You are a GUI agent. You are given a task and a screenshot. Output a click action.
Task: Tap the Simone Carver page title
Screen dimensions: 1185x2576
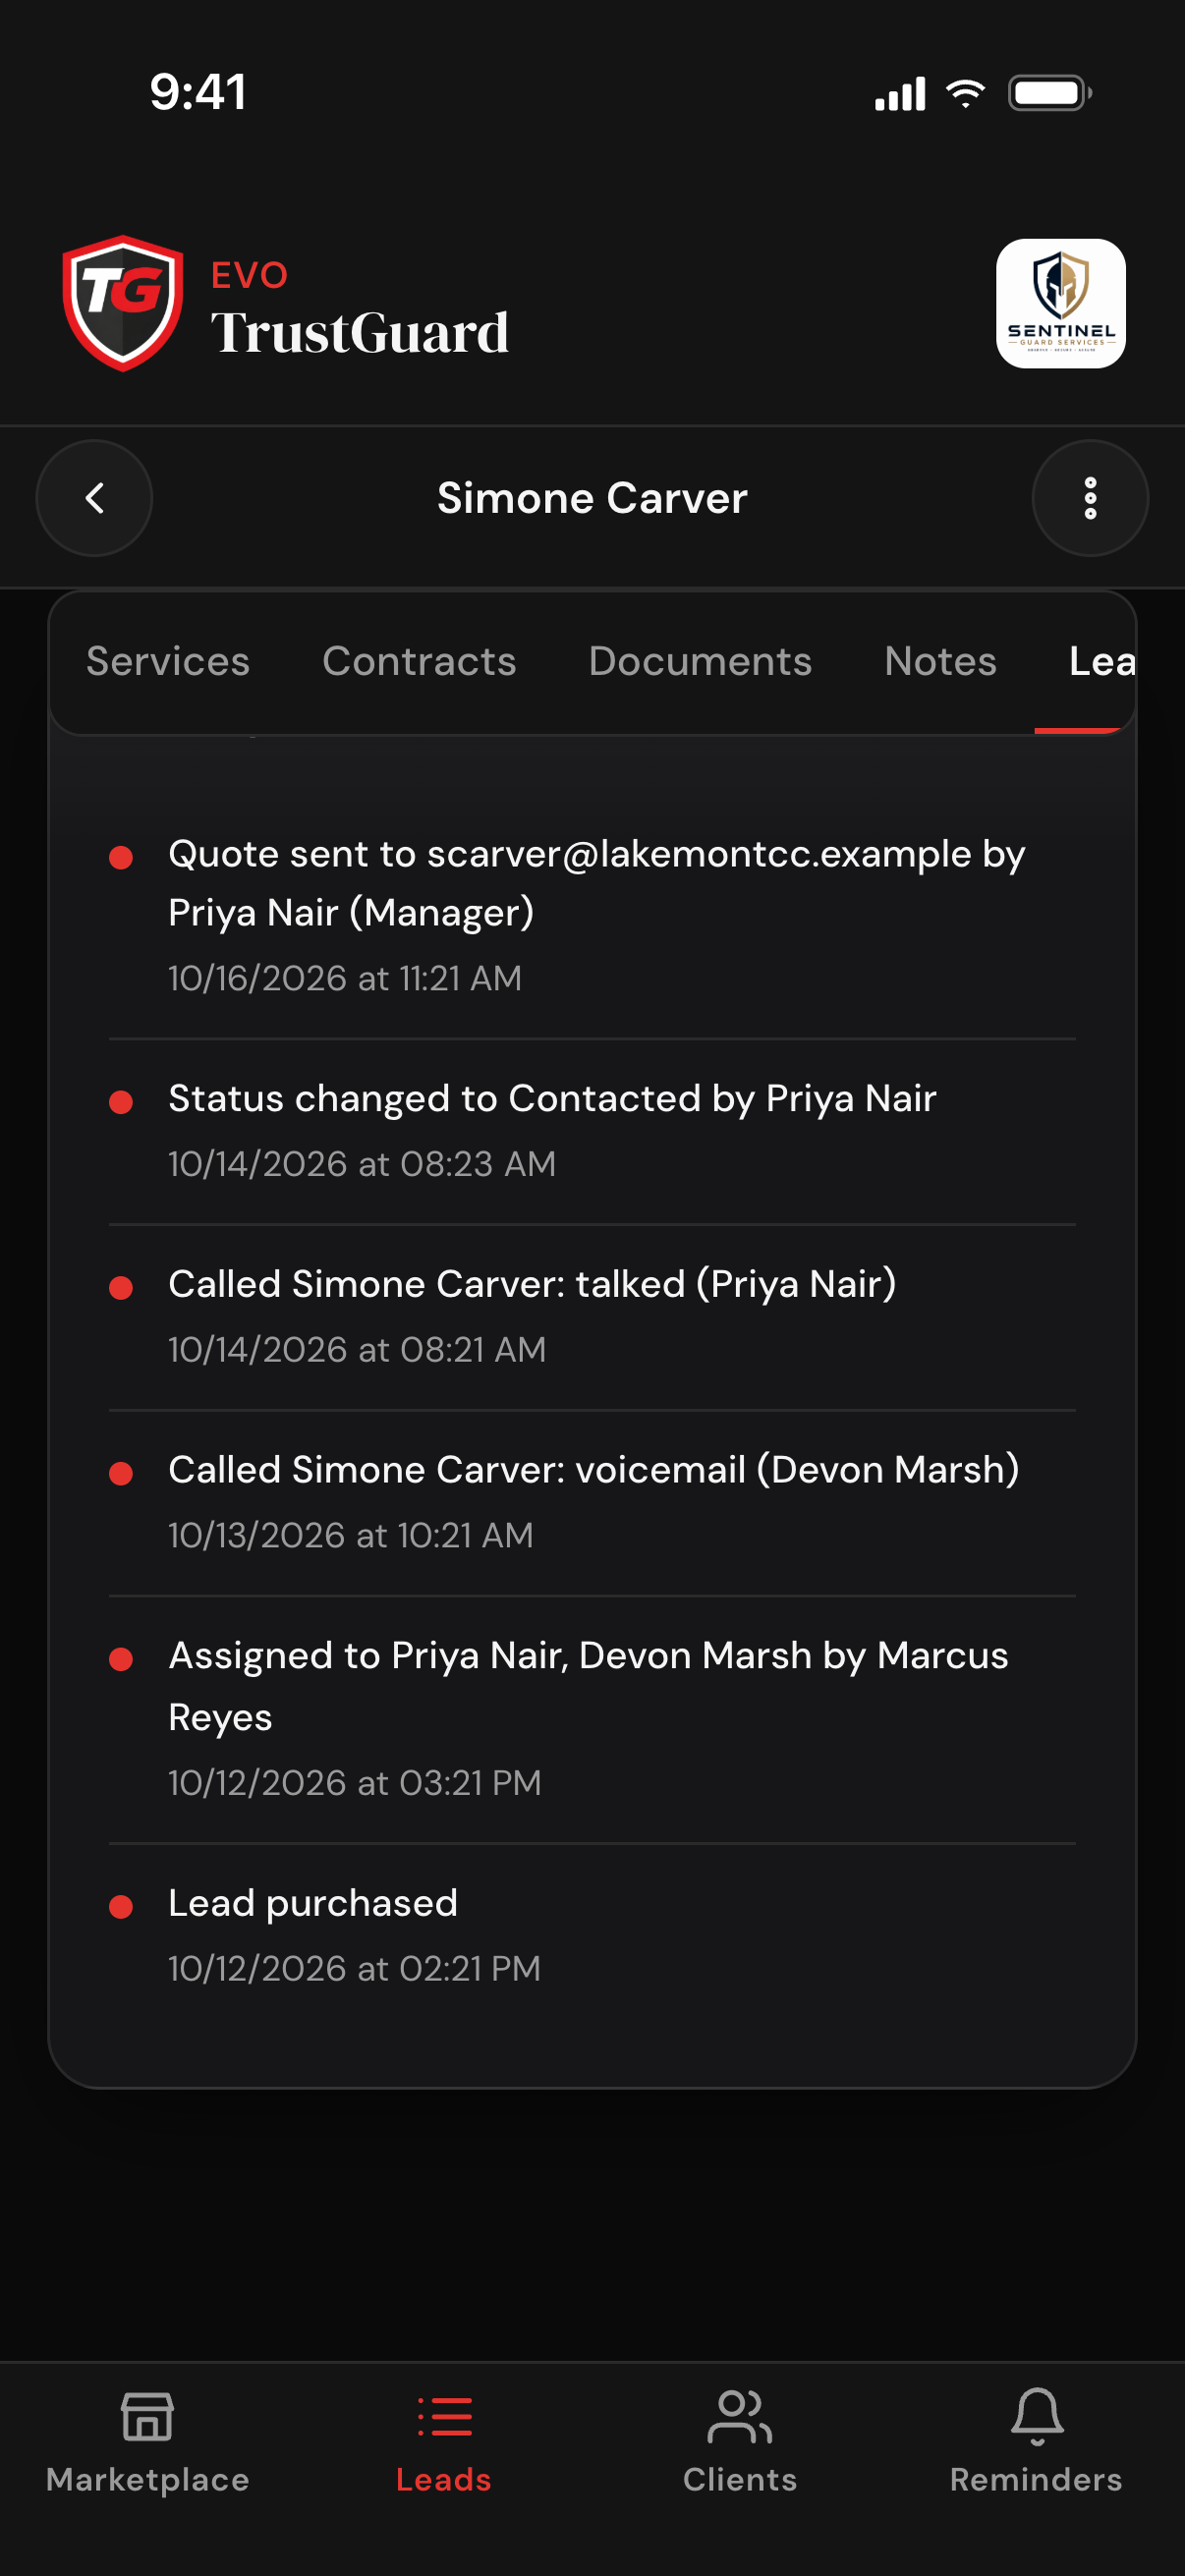[592, 498]
